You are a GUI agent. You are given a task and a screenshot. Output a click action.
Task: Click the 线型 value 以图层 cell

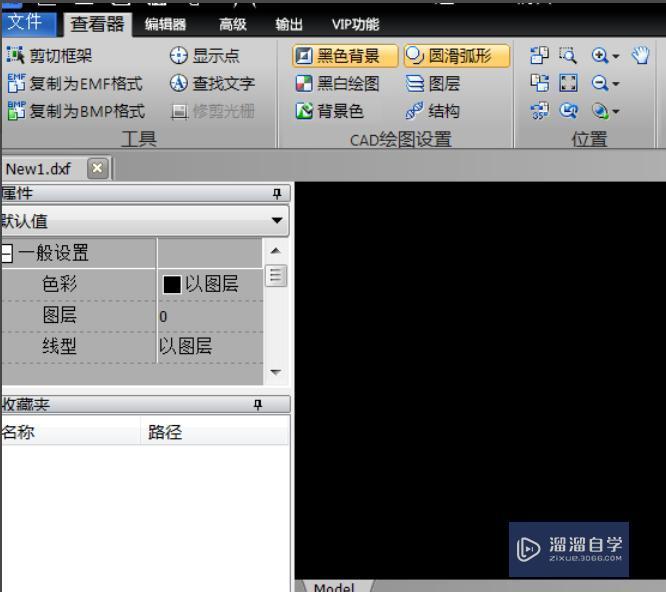[210, 347]
